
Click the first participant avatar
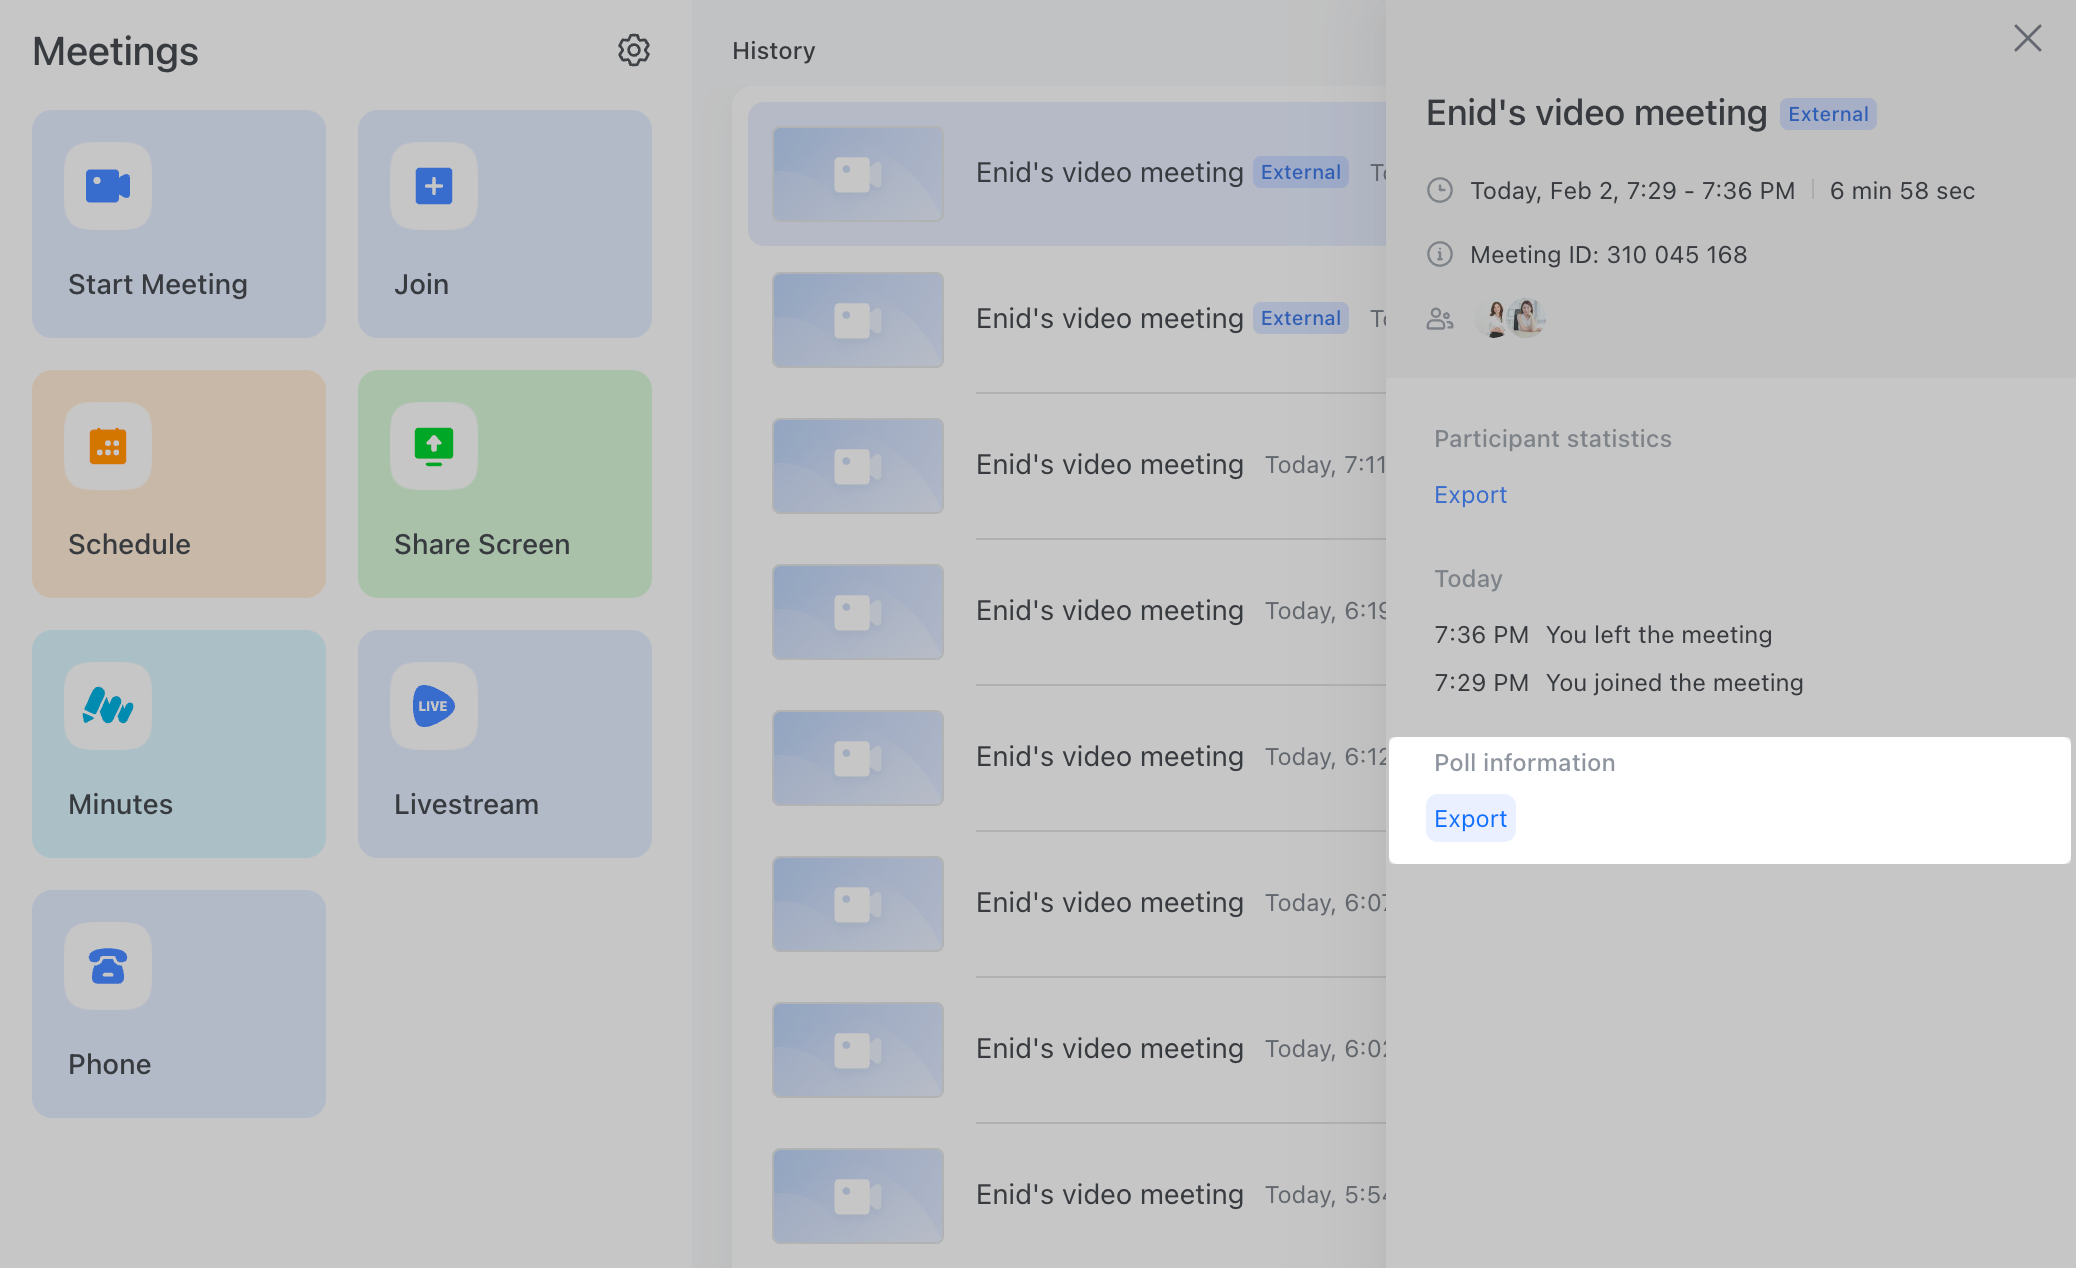pyautogui.click(x=1493, y=318)
